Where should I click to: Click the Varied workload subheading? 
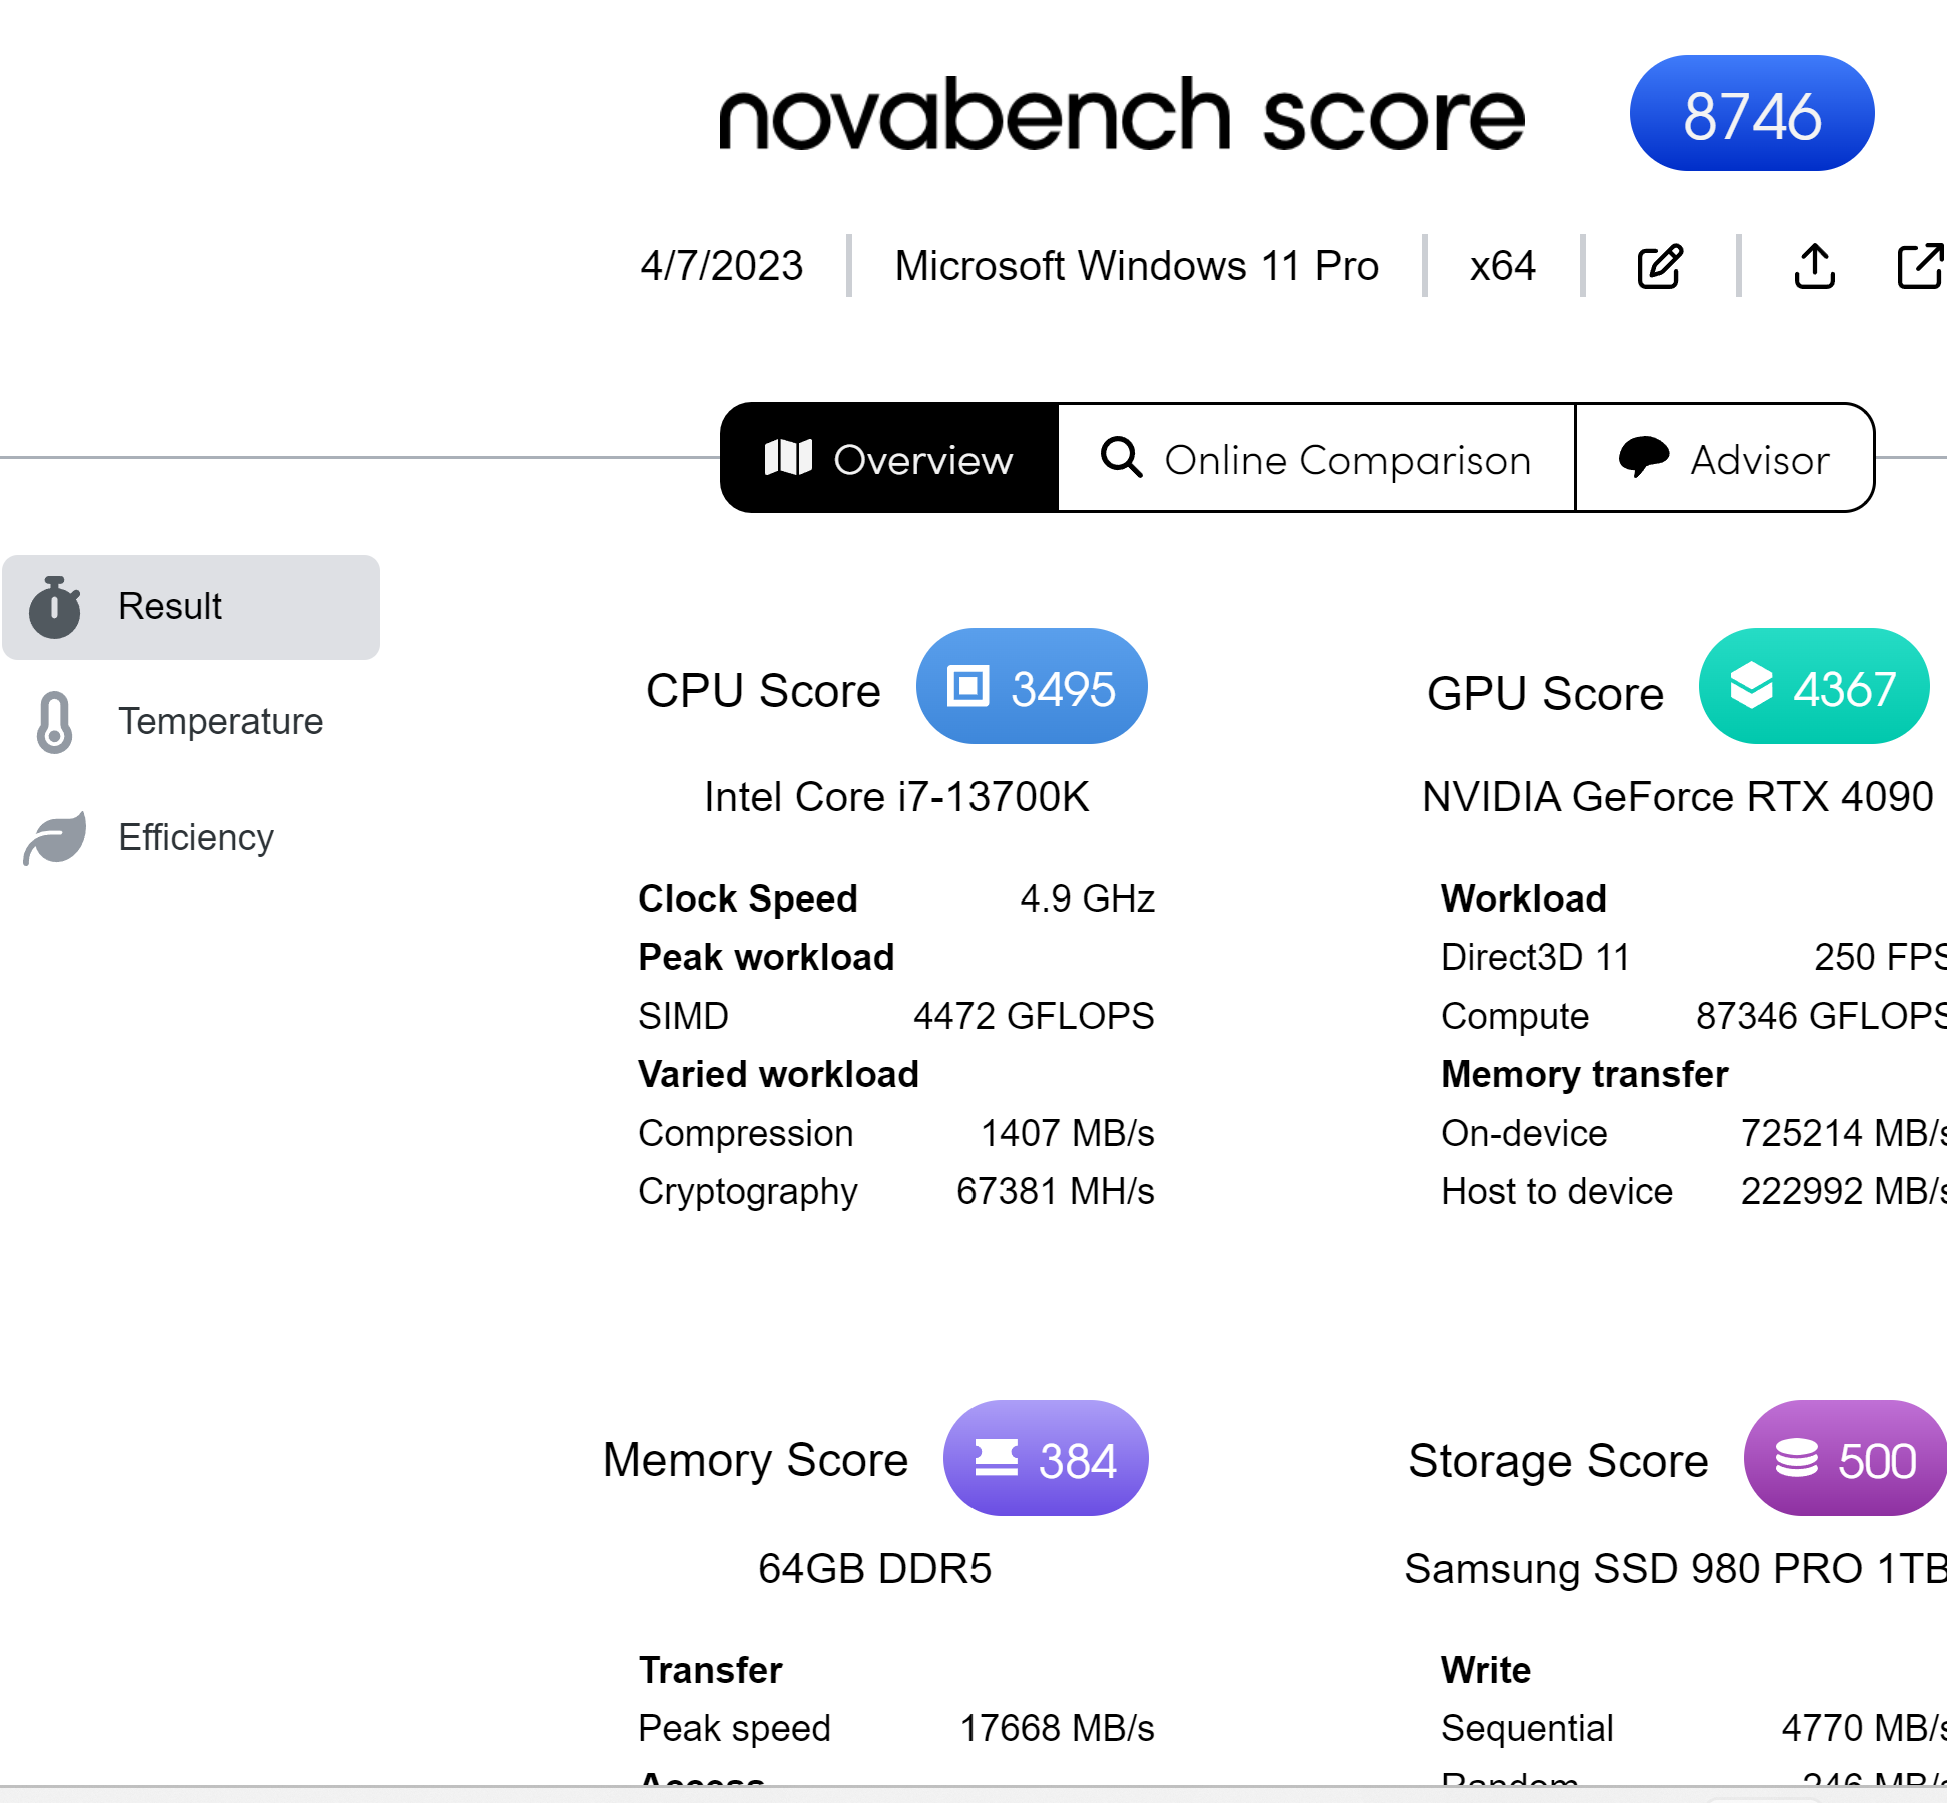(778, 1074)
